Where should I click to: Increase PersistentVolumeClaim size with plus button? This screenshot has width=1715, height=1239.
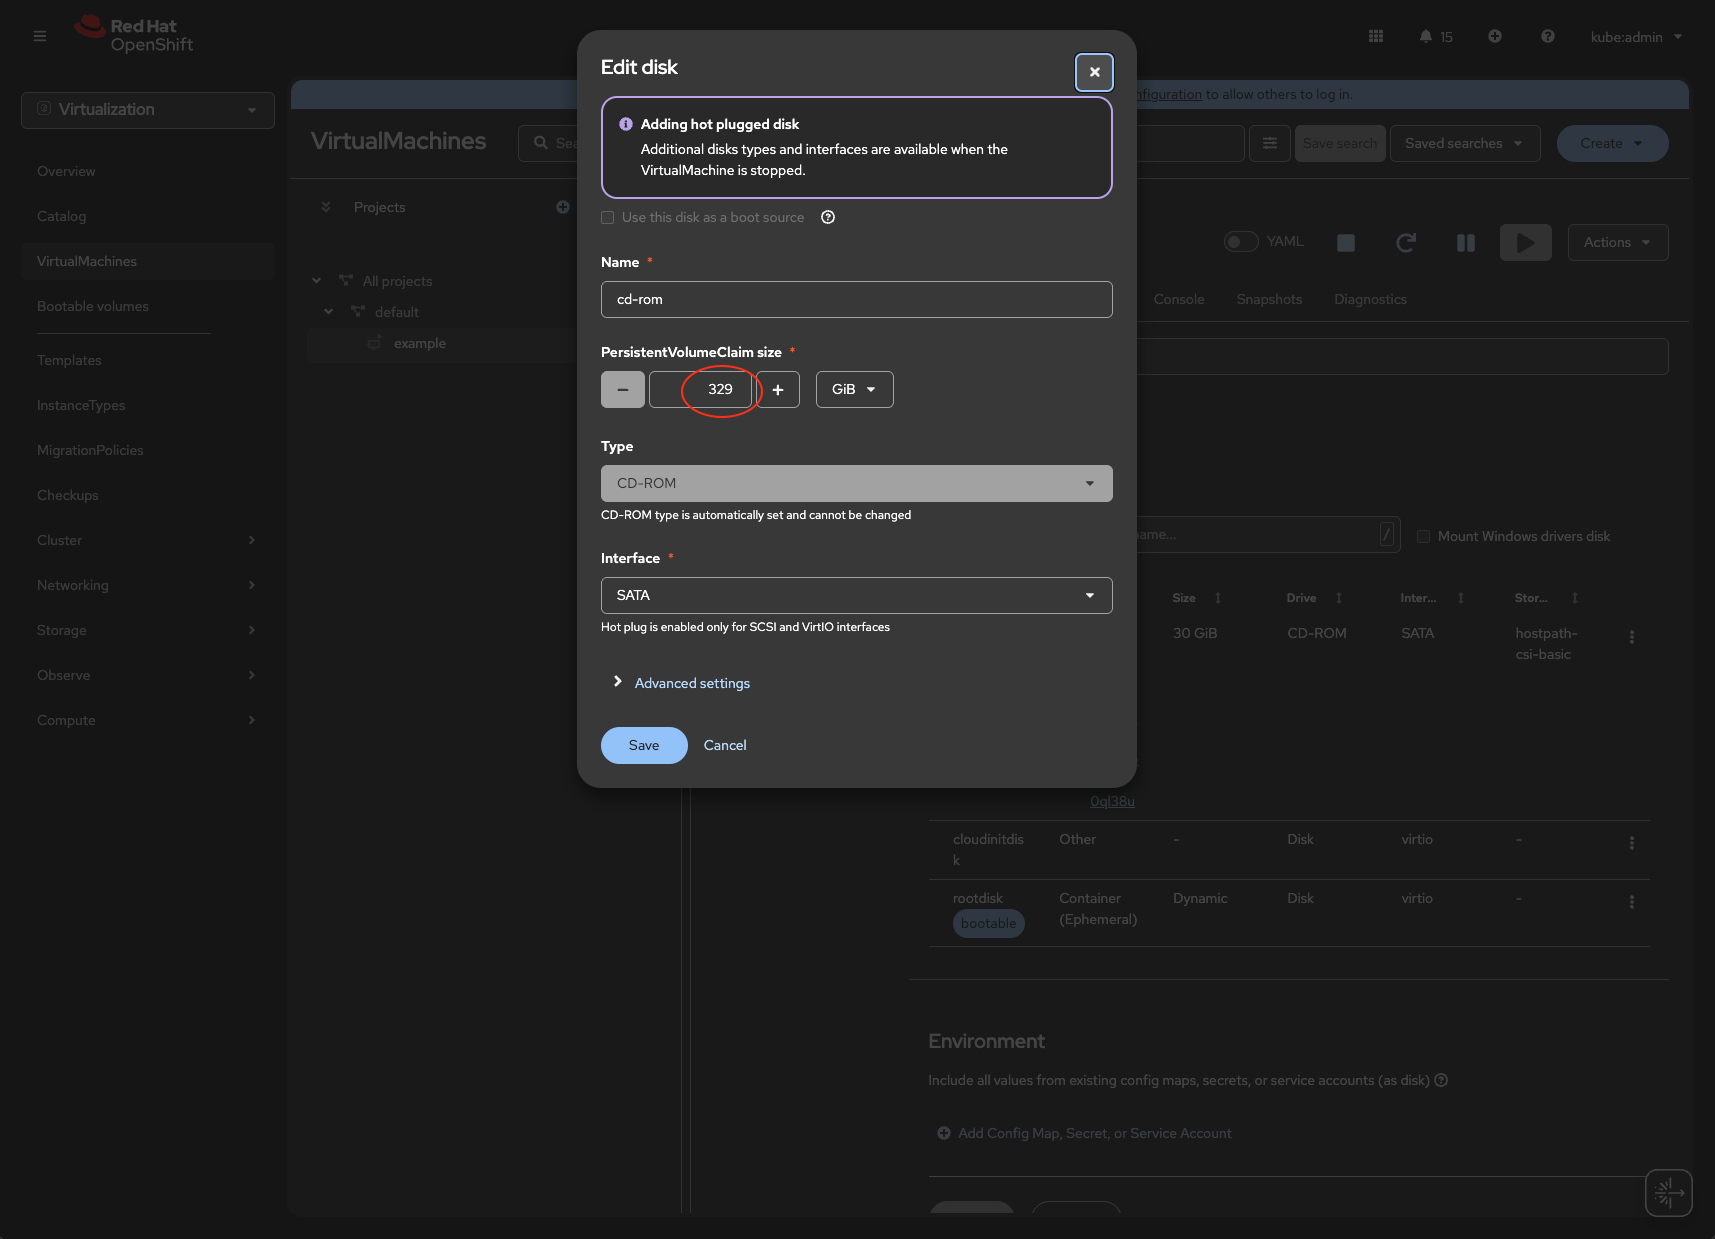click(777, 390)
